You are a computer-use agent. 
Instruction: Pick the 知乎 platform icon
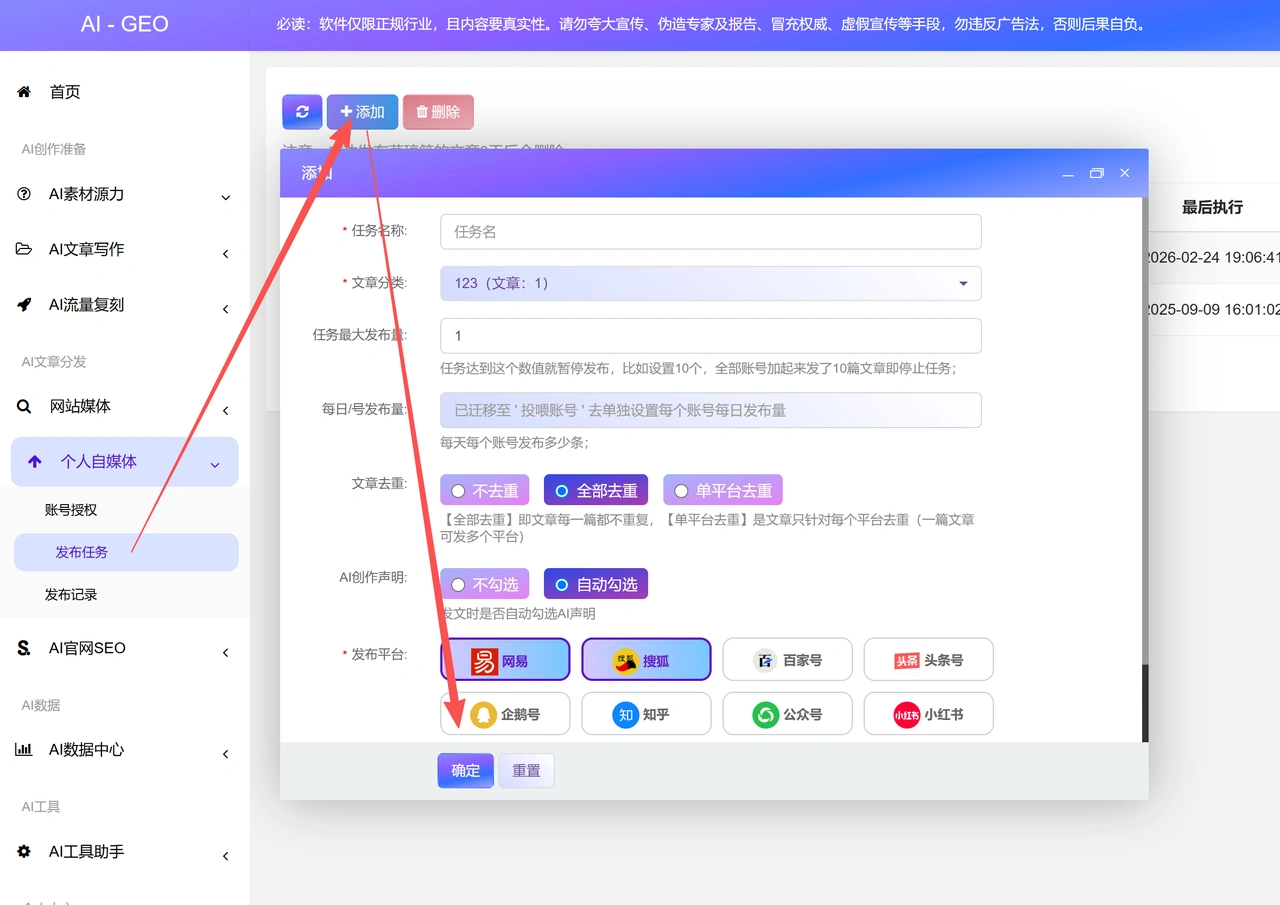625,714
